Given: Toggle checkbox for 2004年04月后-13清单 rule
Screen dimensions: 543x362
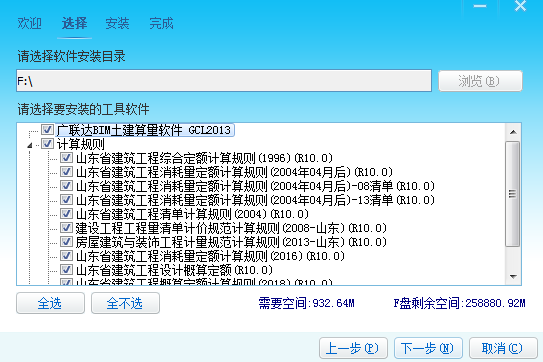Looking at the screenshot, I should click(x=66, y=200).
